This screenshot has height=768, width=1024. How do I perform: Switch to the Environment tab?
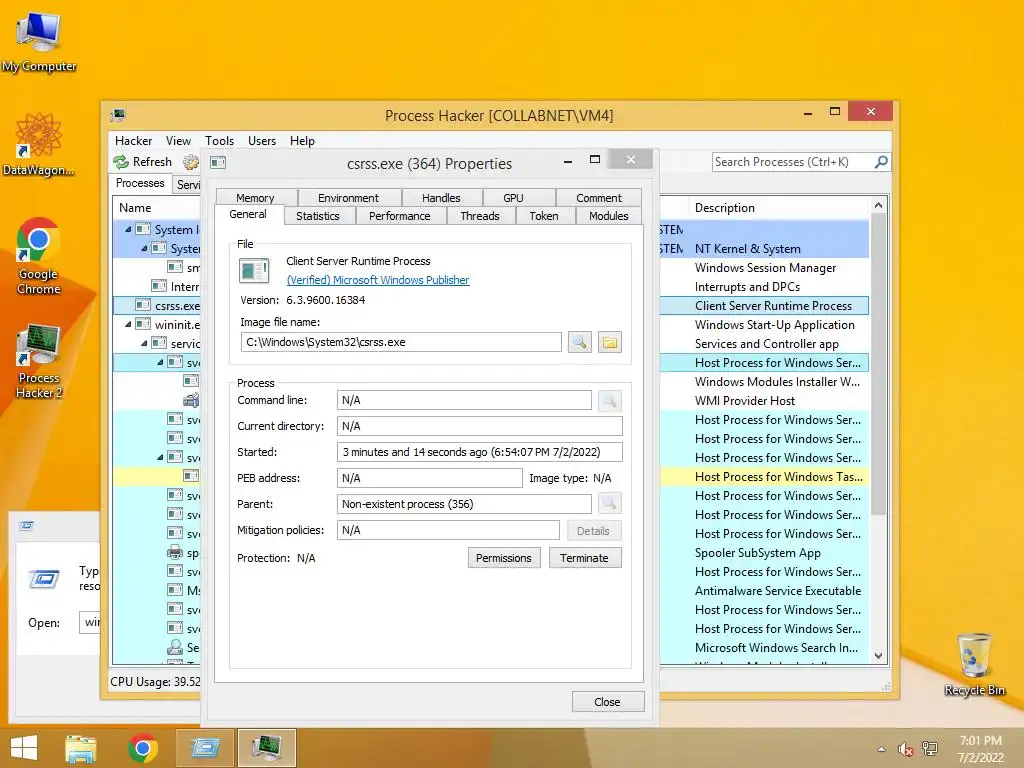coord(348,198)
